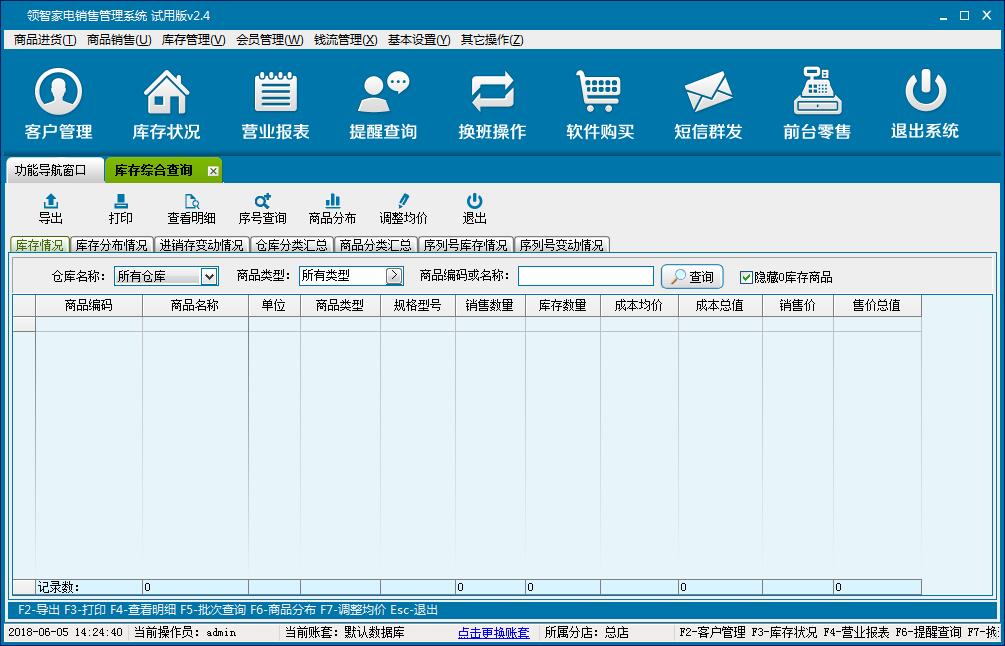Image resolution: width=1005 pixels, height=646 pixels.
Task: Focus the 商品编码或名称 input field
Action: pyautogui.click(x=586, y=276)
